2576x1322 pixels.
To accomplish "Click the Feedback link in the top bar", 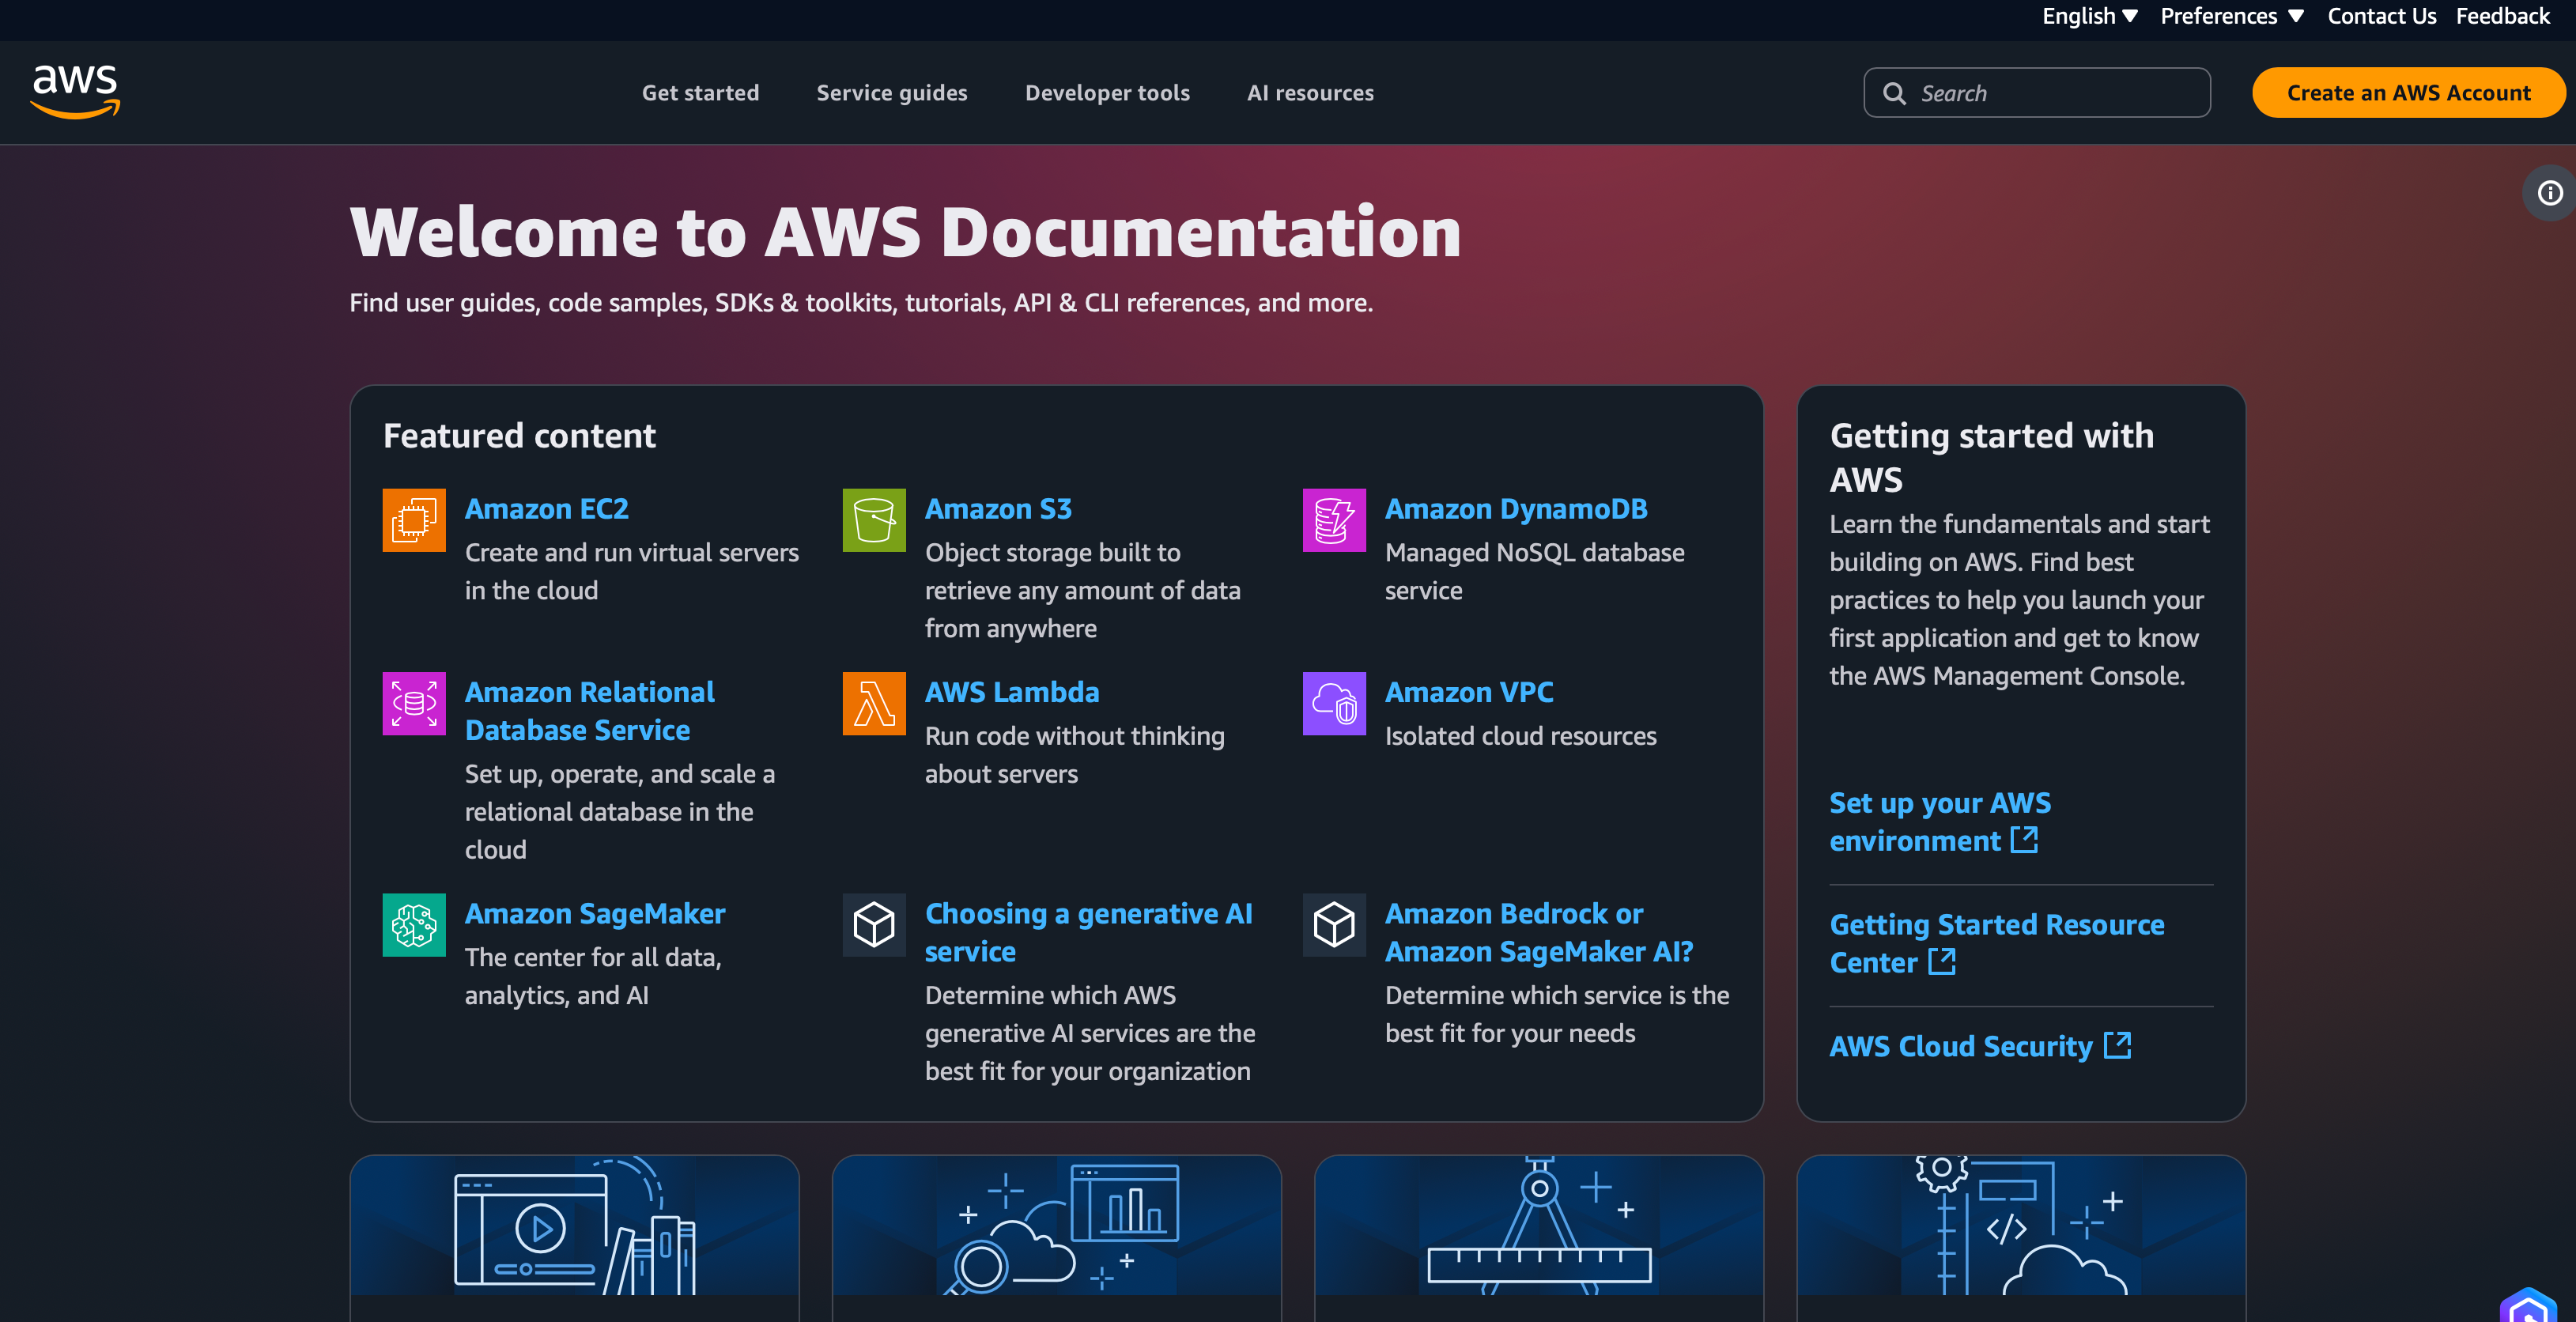I will point(2502,16).
